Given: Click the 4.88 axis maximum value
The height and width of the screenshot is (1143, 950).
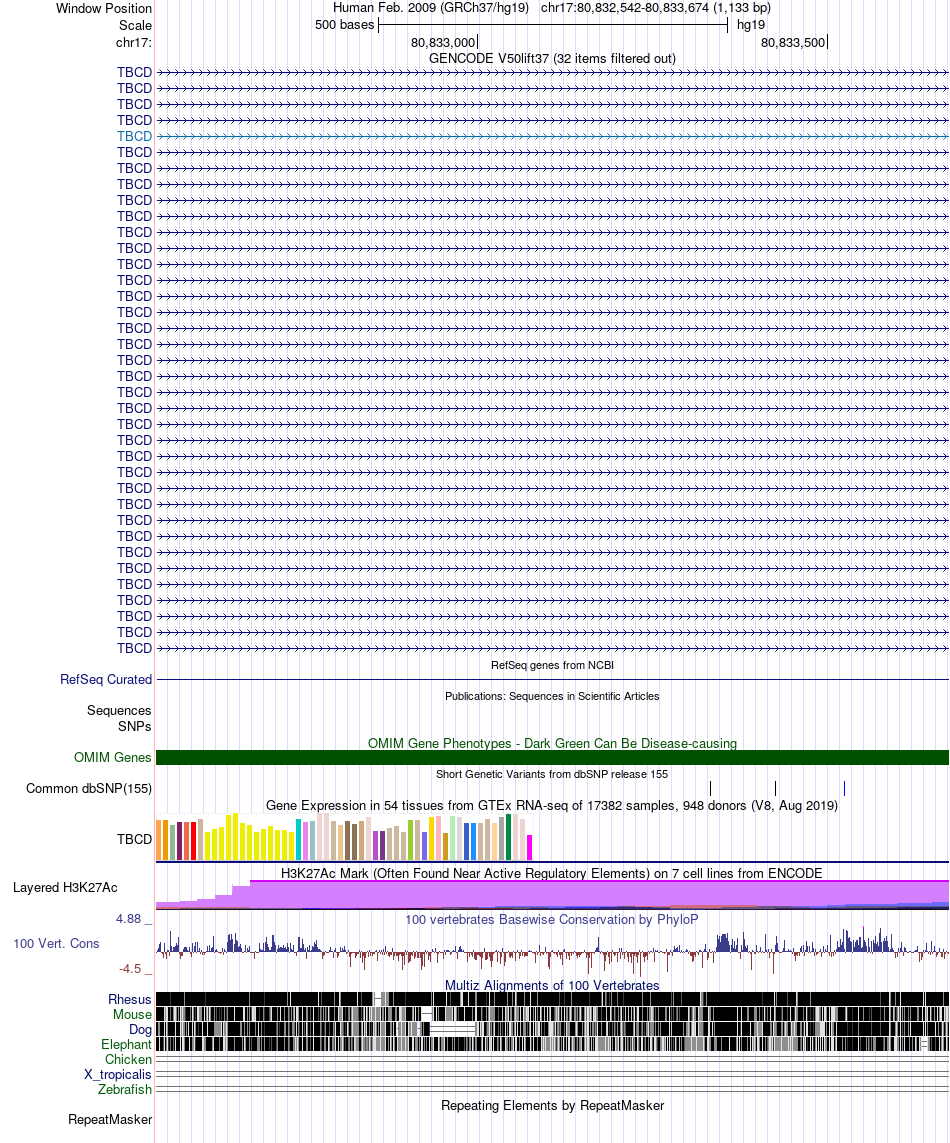Looking at the screenshot, I should pos(128,919).
